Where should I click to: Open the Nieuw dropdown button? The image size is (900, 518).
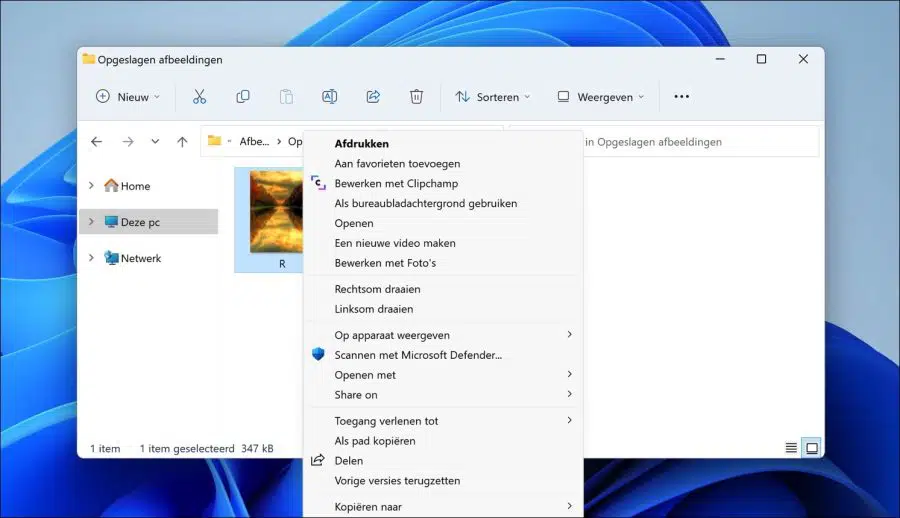coord(127,96)
